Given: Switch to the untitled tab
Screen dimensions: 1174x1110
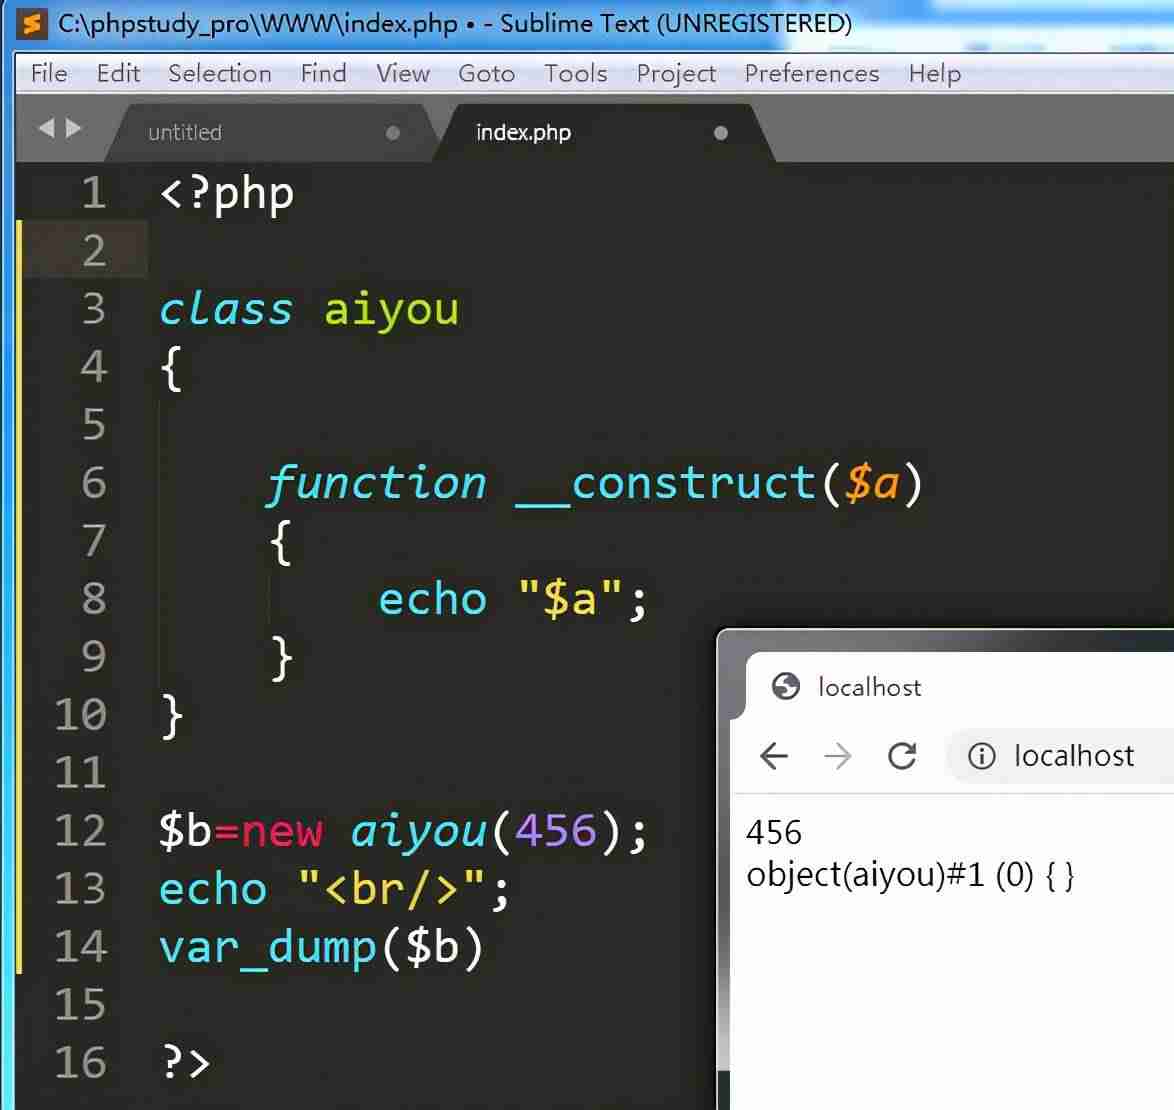Looking at the screenshot, I should coord(273,133).
